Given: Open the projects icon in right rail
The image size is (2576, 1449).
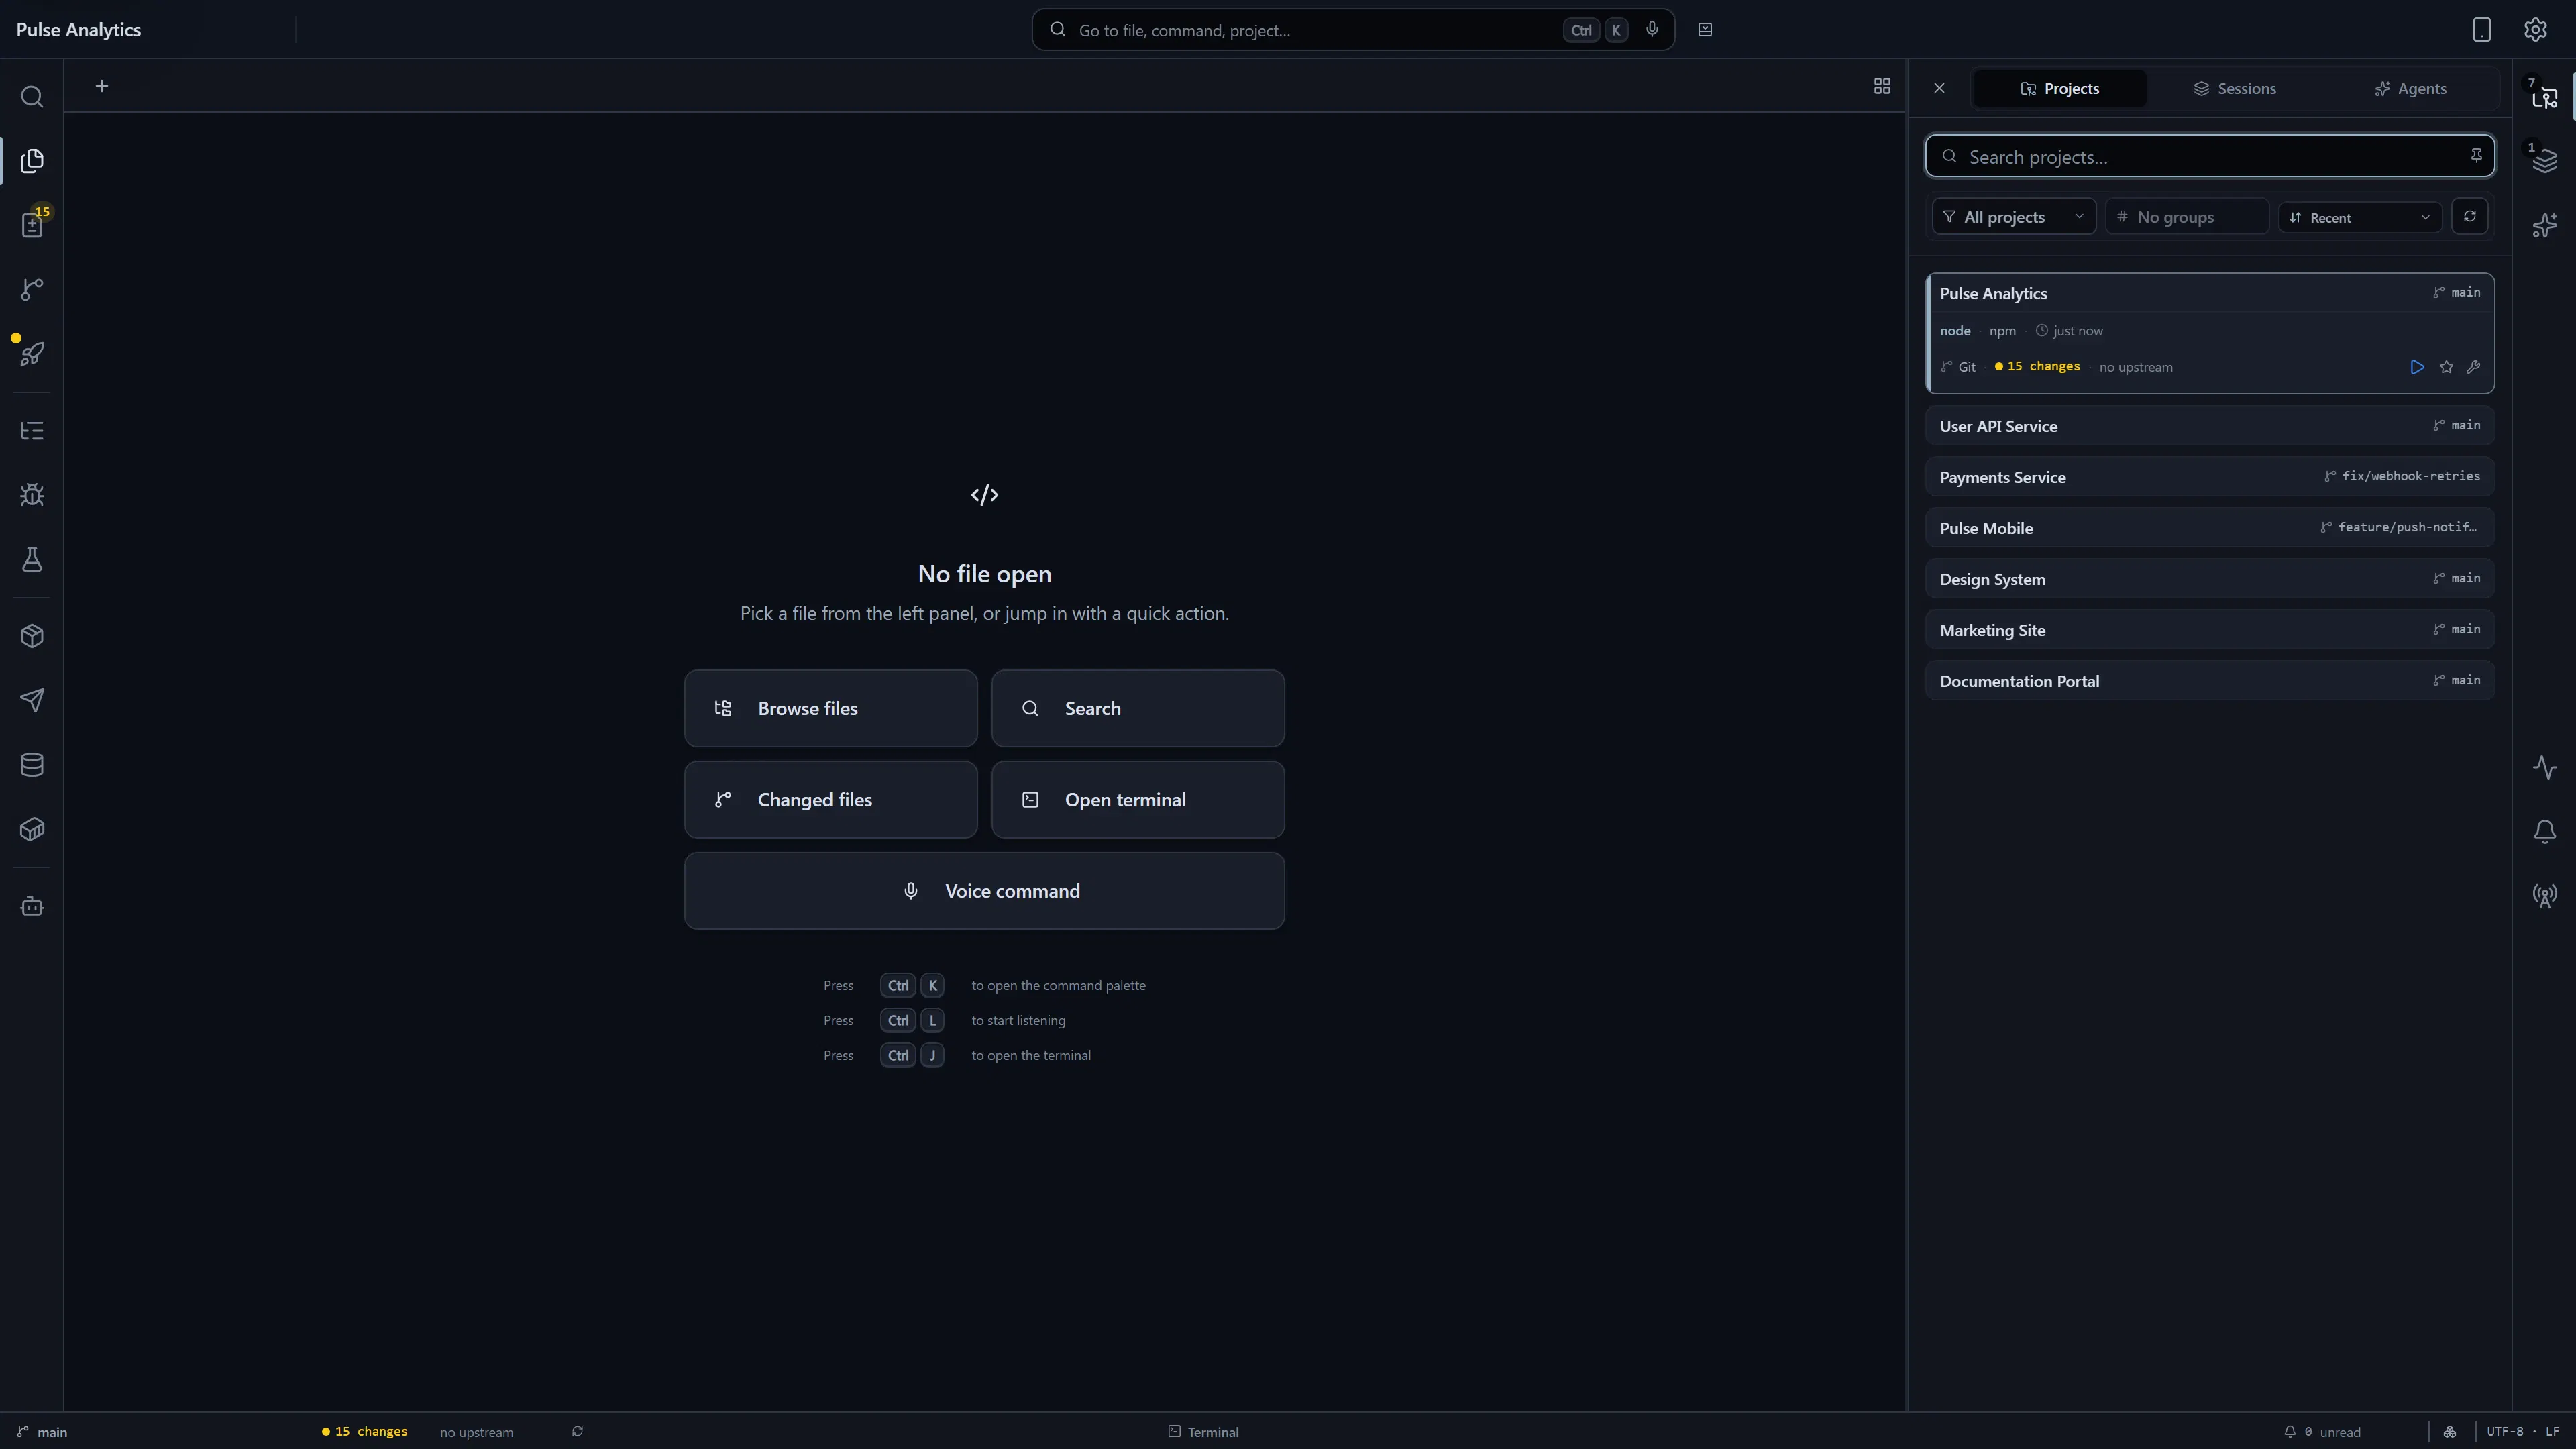Looking at the screenshot, I should pos(2545,97).
